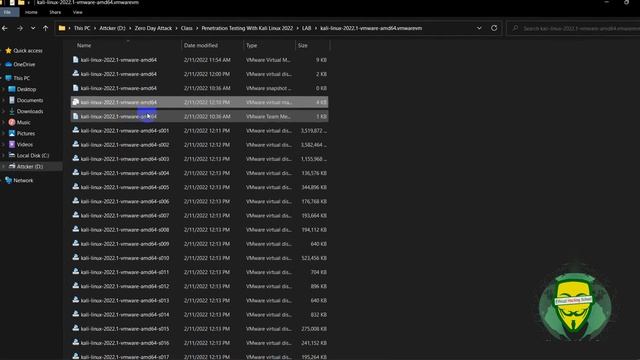
Task: Click icon of the 0 KB snapshot file
Action: tap(76, 88)
